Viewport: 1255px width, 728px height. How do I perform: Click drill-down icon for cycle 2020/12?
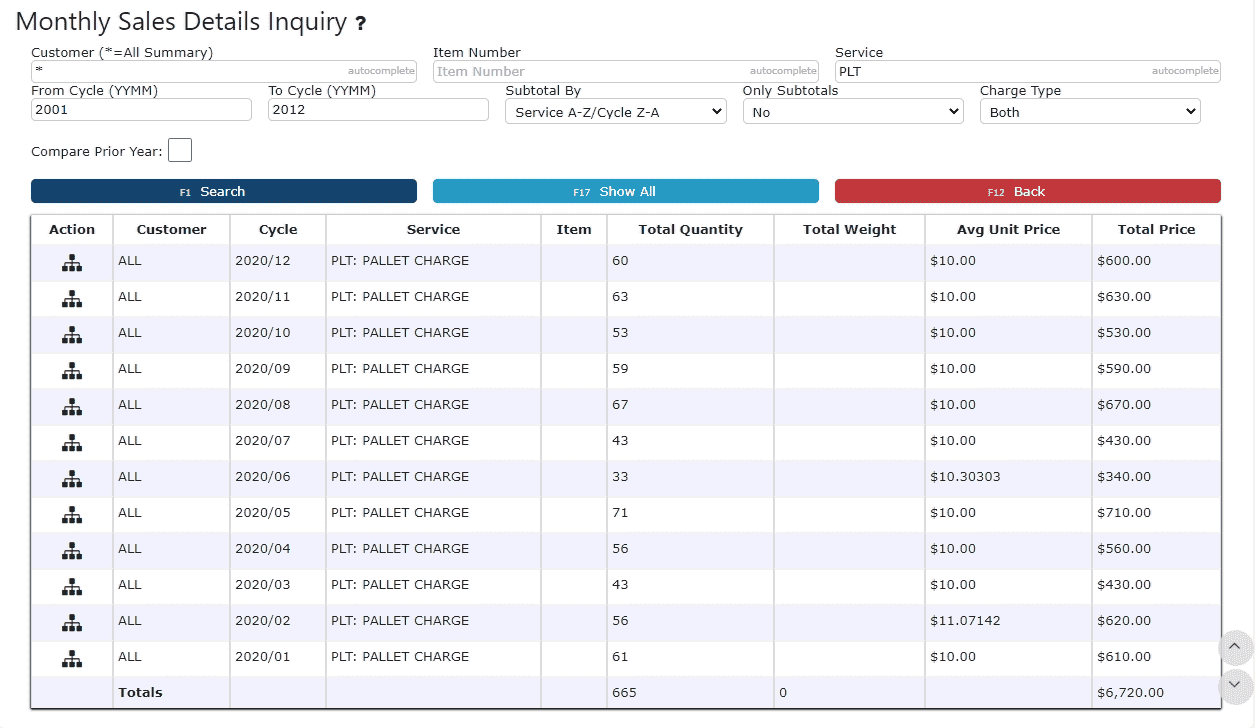pos(72,263)
